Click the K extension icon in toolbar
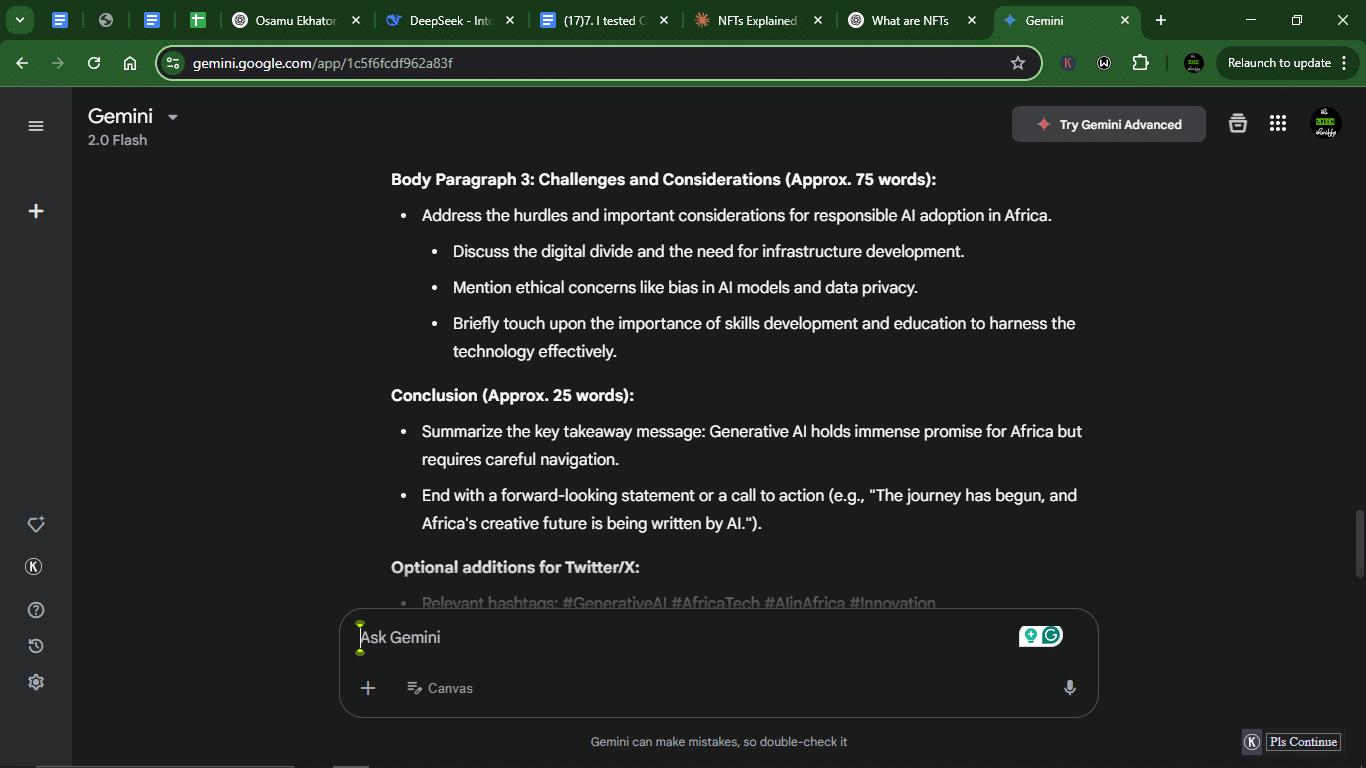Viewport: 1366px width, 768px height. (1068, 63)
